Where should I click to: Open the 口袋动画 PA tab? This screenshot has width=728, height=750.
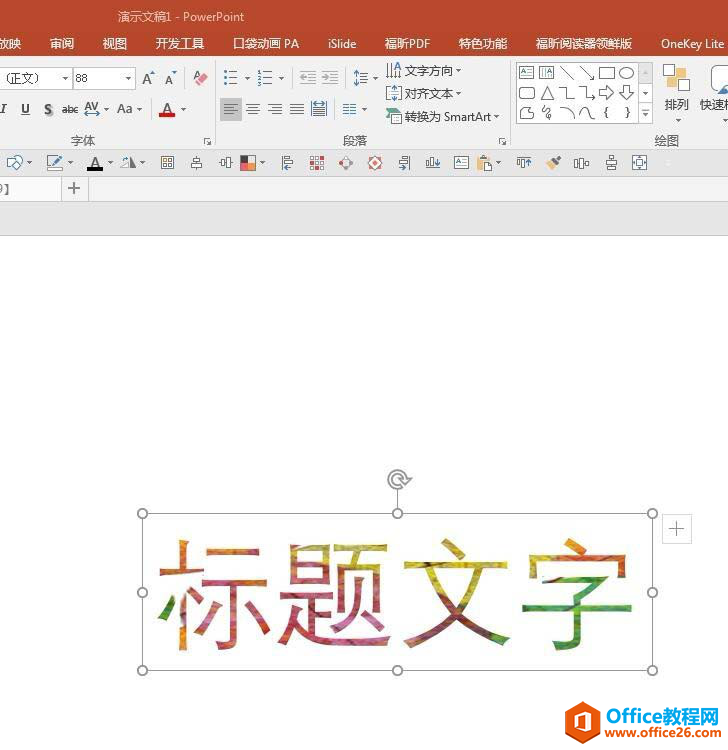click(266, 44)
